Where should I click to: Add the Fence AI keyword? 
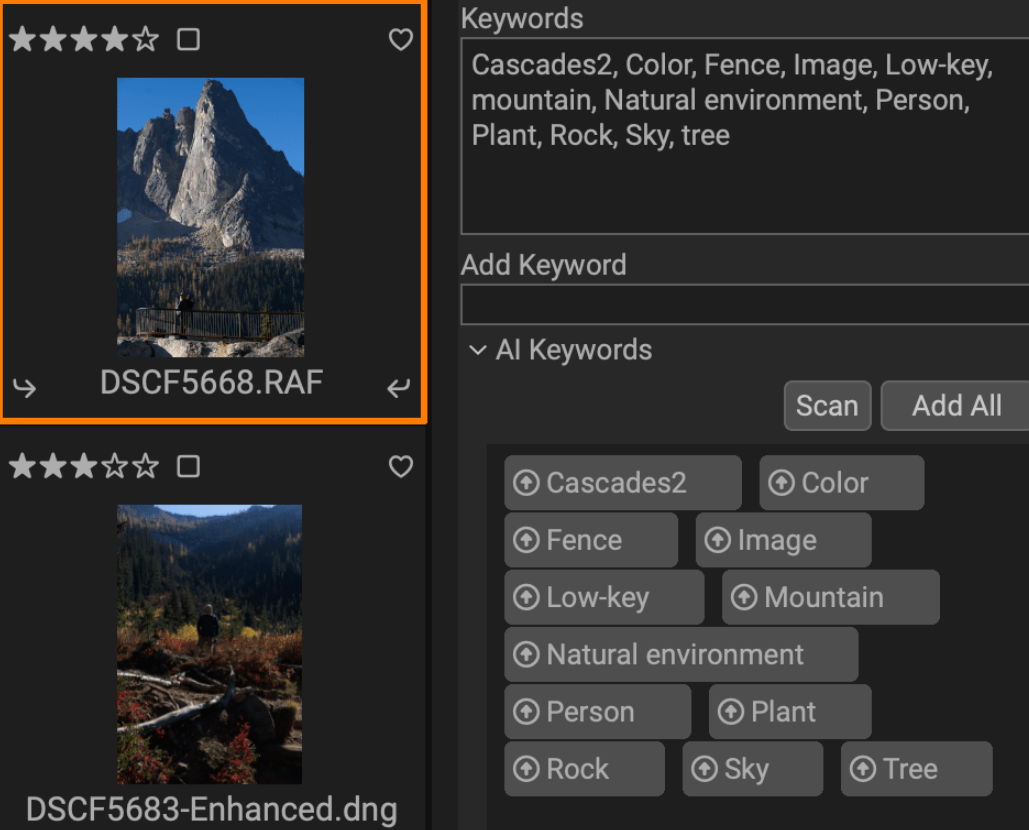(591, 540)
